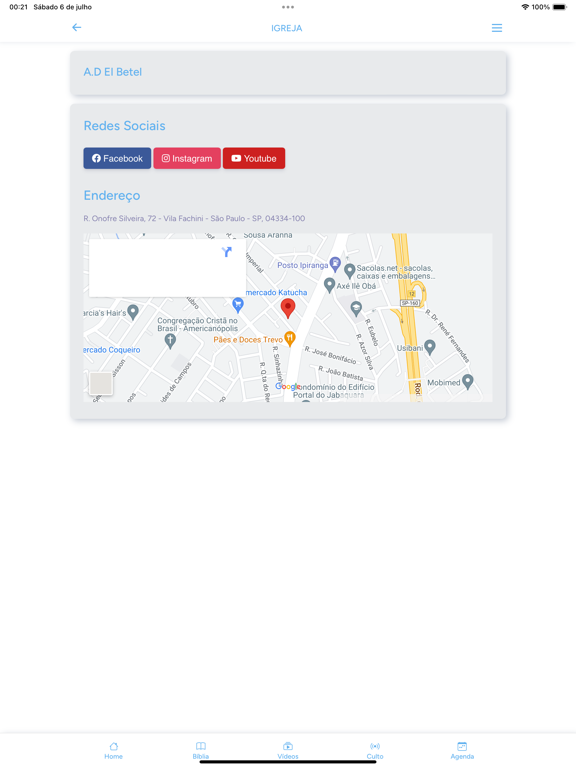Open the Facebook page button

pyautogui.click(x=117, y=158)
